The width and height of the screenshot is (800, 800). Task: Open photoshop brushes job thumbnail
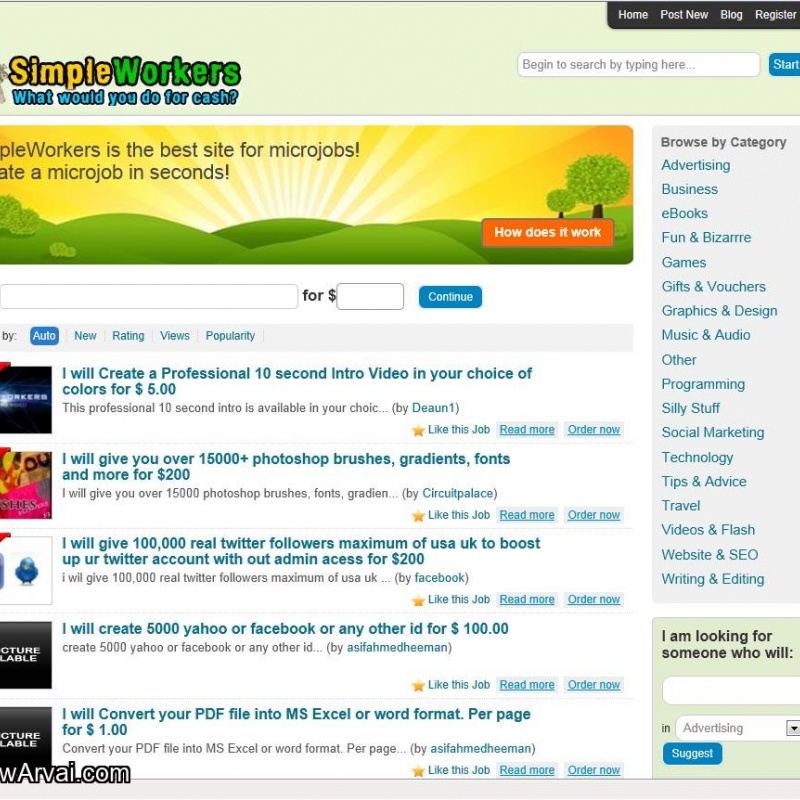pos(25,485)
